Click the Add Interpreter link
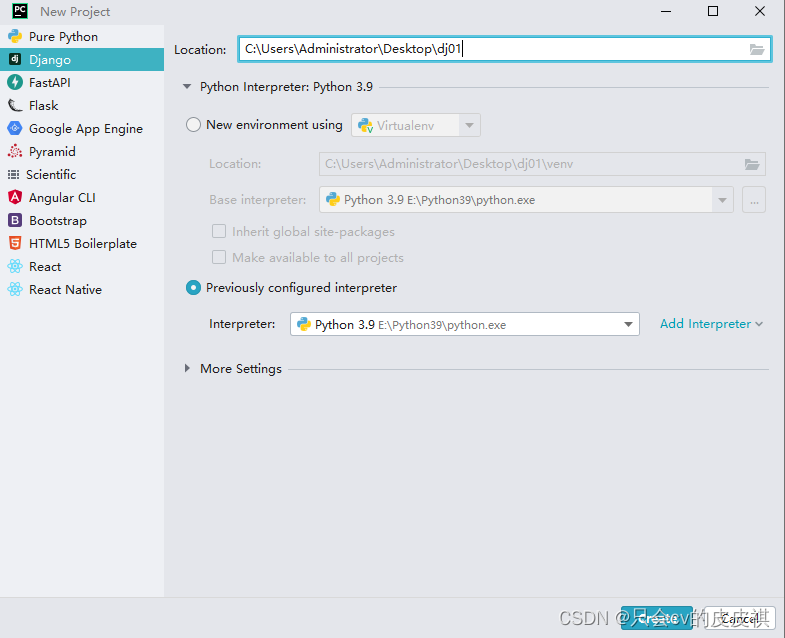The image size is (785, 638). tap(711, 324)
